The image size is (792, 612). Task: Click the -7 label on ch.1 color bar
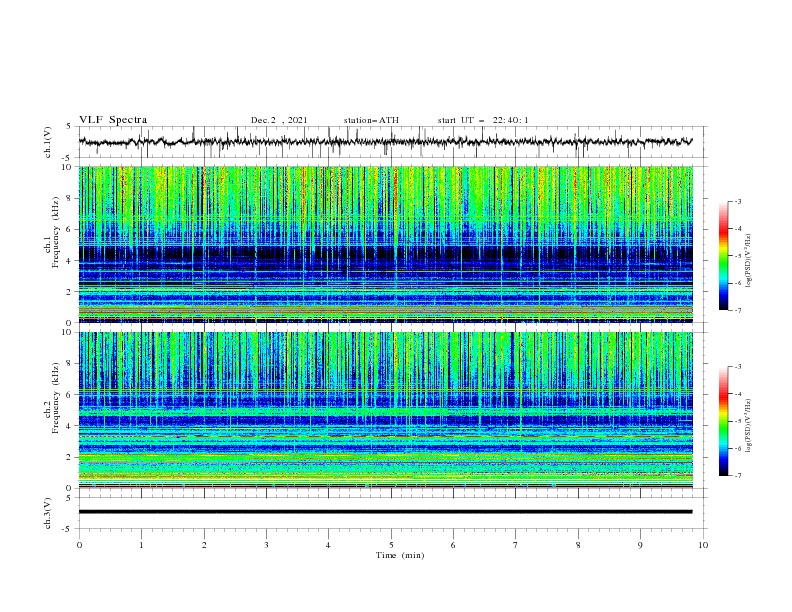click(737, 310)
